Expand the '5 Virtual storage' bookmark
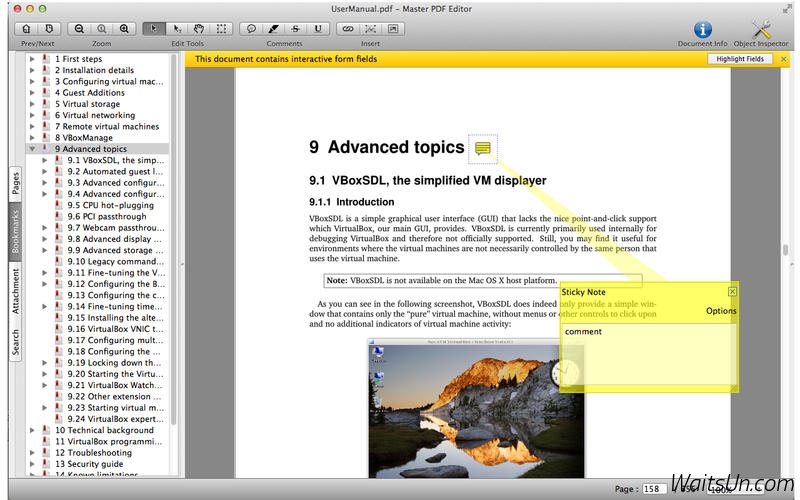This screenshot has width=800, height=500. [x=32, y=104]
